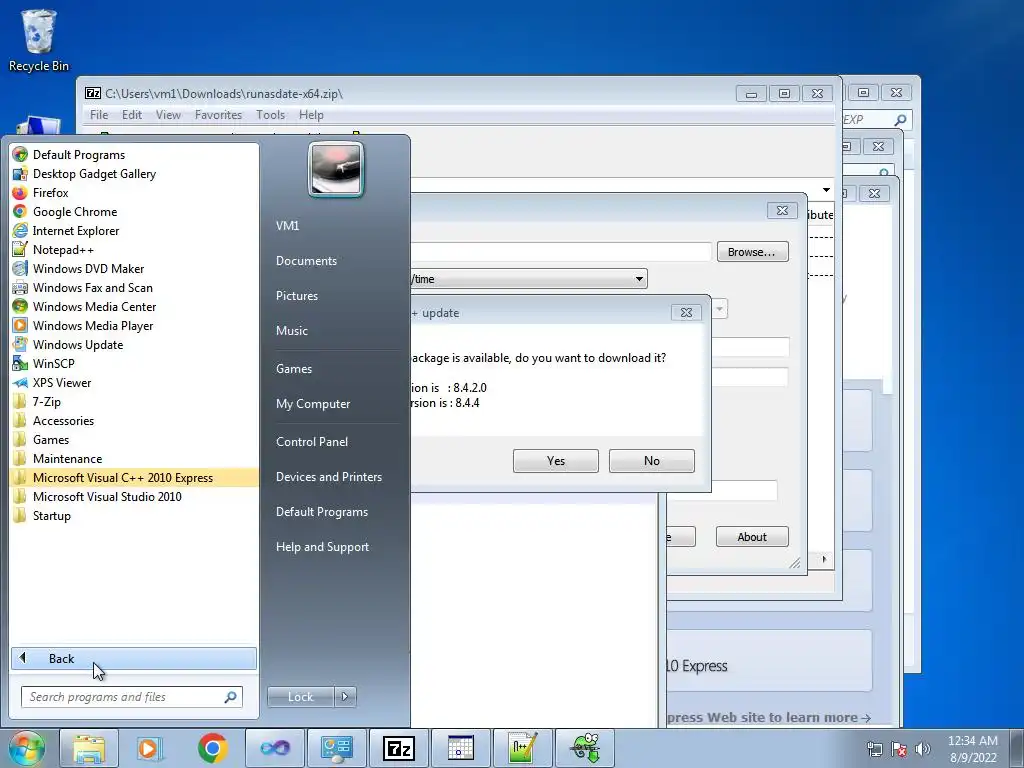
Task: Click the Browse... button
Action: pyautogui.click(x=752, y=252)
